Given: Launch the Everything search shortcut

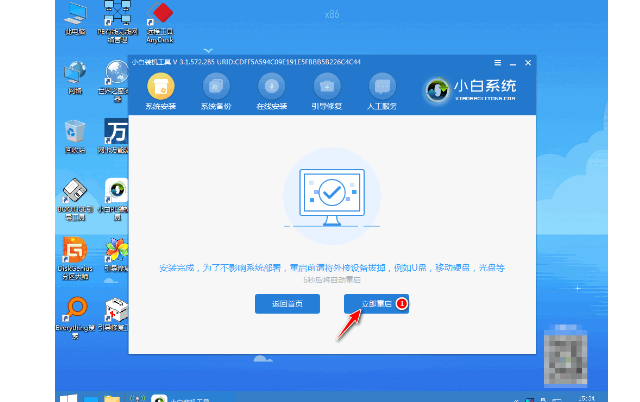Looking at the screenshot, I should click(74, 309).
